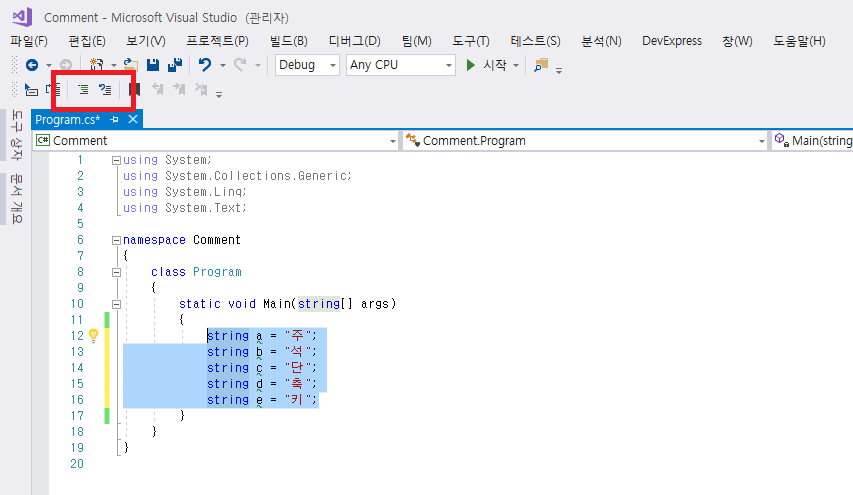The image size is (853, 495).
Task: Click the Navigate Backward arrow icon
Action: pyautogui.click(x=32, y=65)
